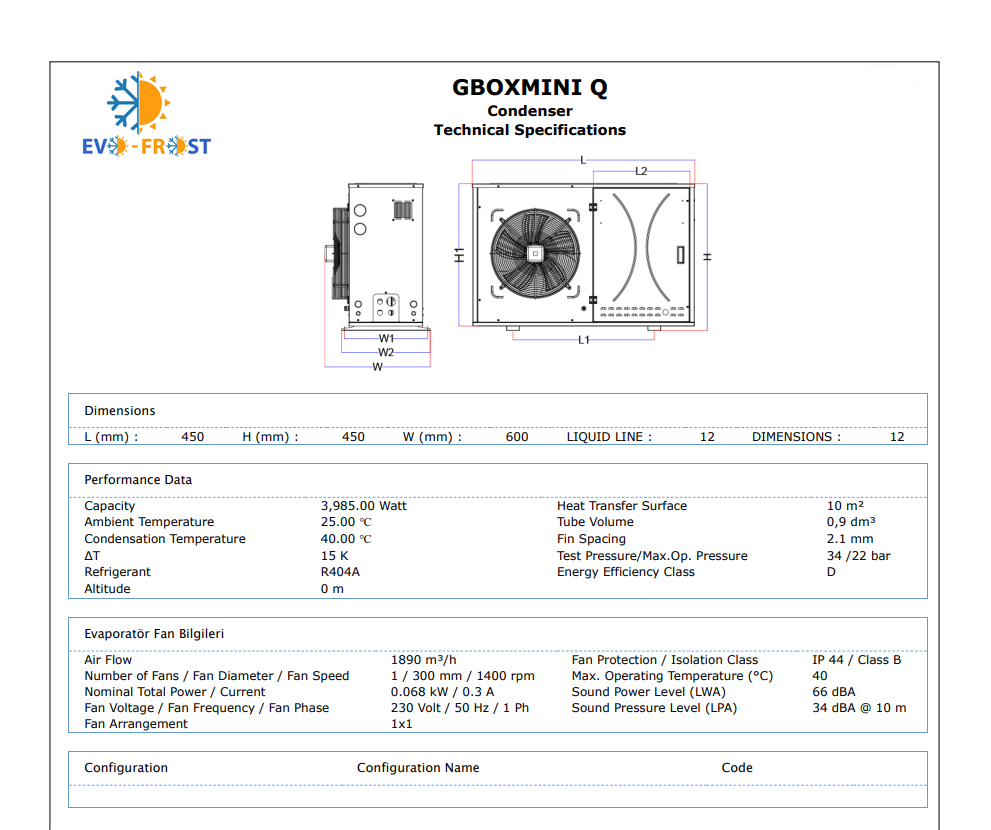Click the L1 dimension label in drawing
The image size is (991, 830).
click(583, 340)
